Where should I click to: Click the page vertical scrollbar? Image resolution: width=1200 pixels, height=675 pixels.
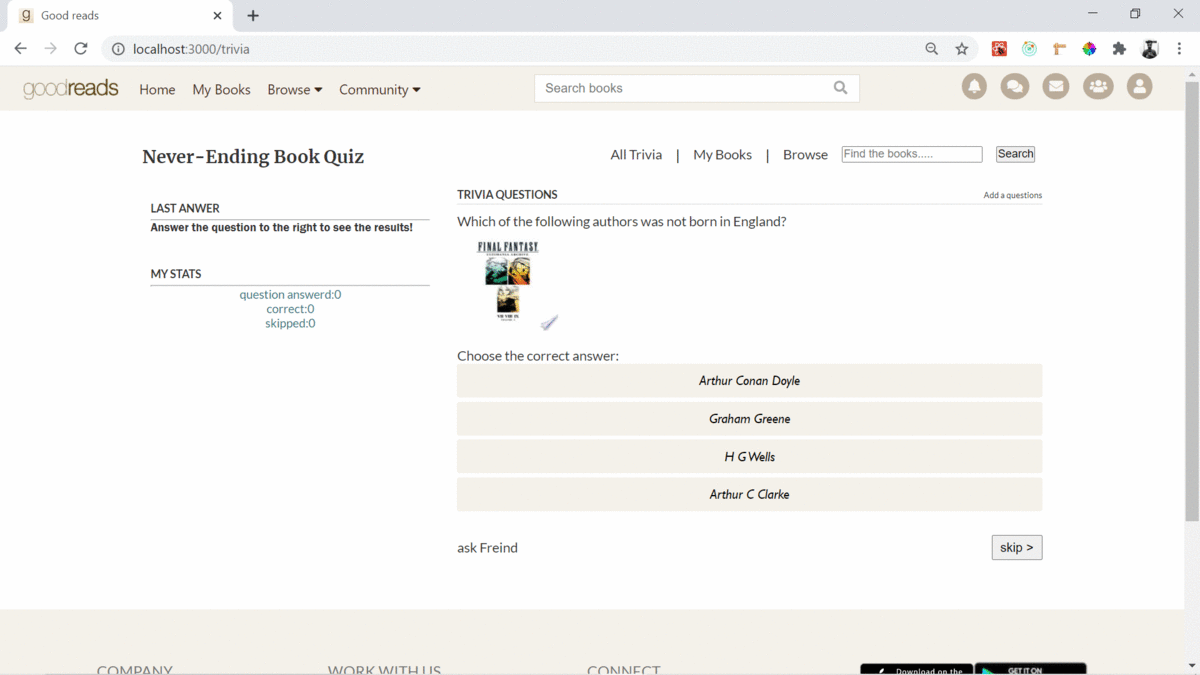point(1191,300)
